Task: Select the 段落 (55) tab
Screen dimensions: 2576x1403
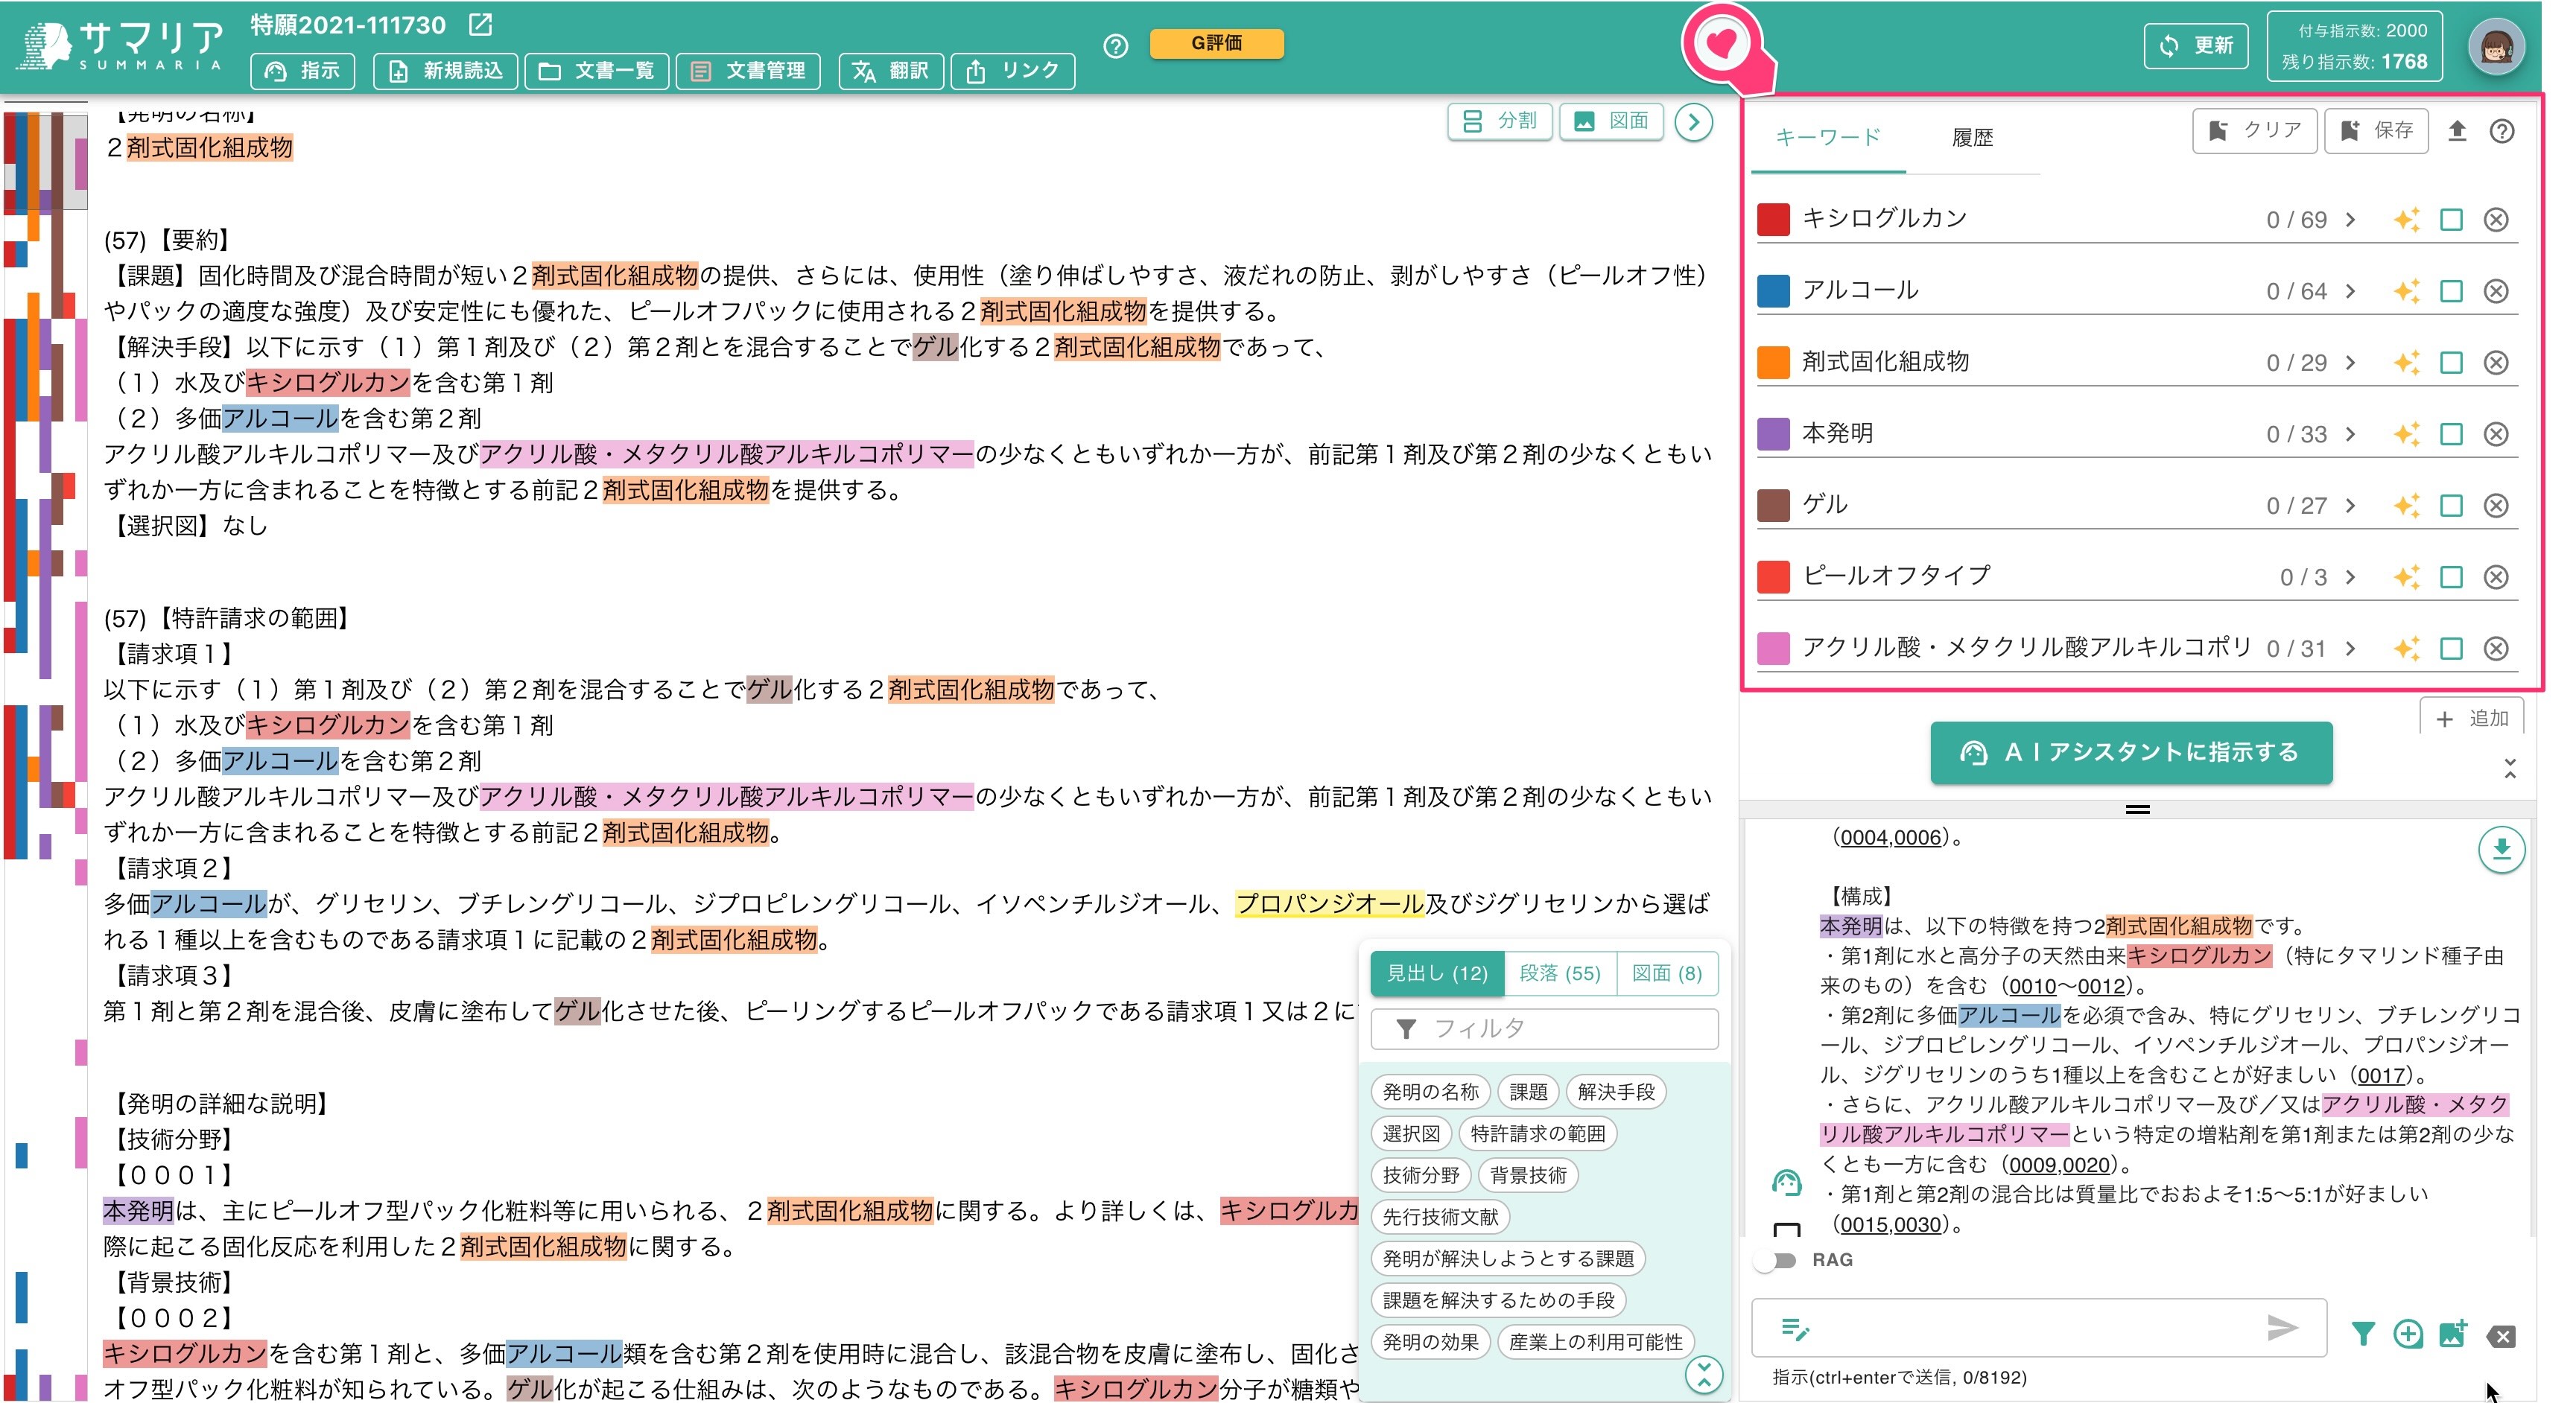Action: [x=1560, y=973]
